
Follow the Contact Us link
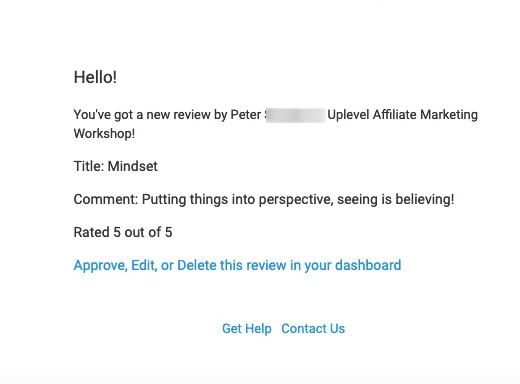pyautogui.click(x=313, y=329)
